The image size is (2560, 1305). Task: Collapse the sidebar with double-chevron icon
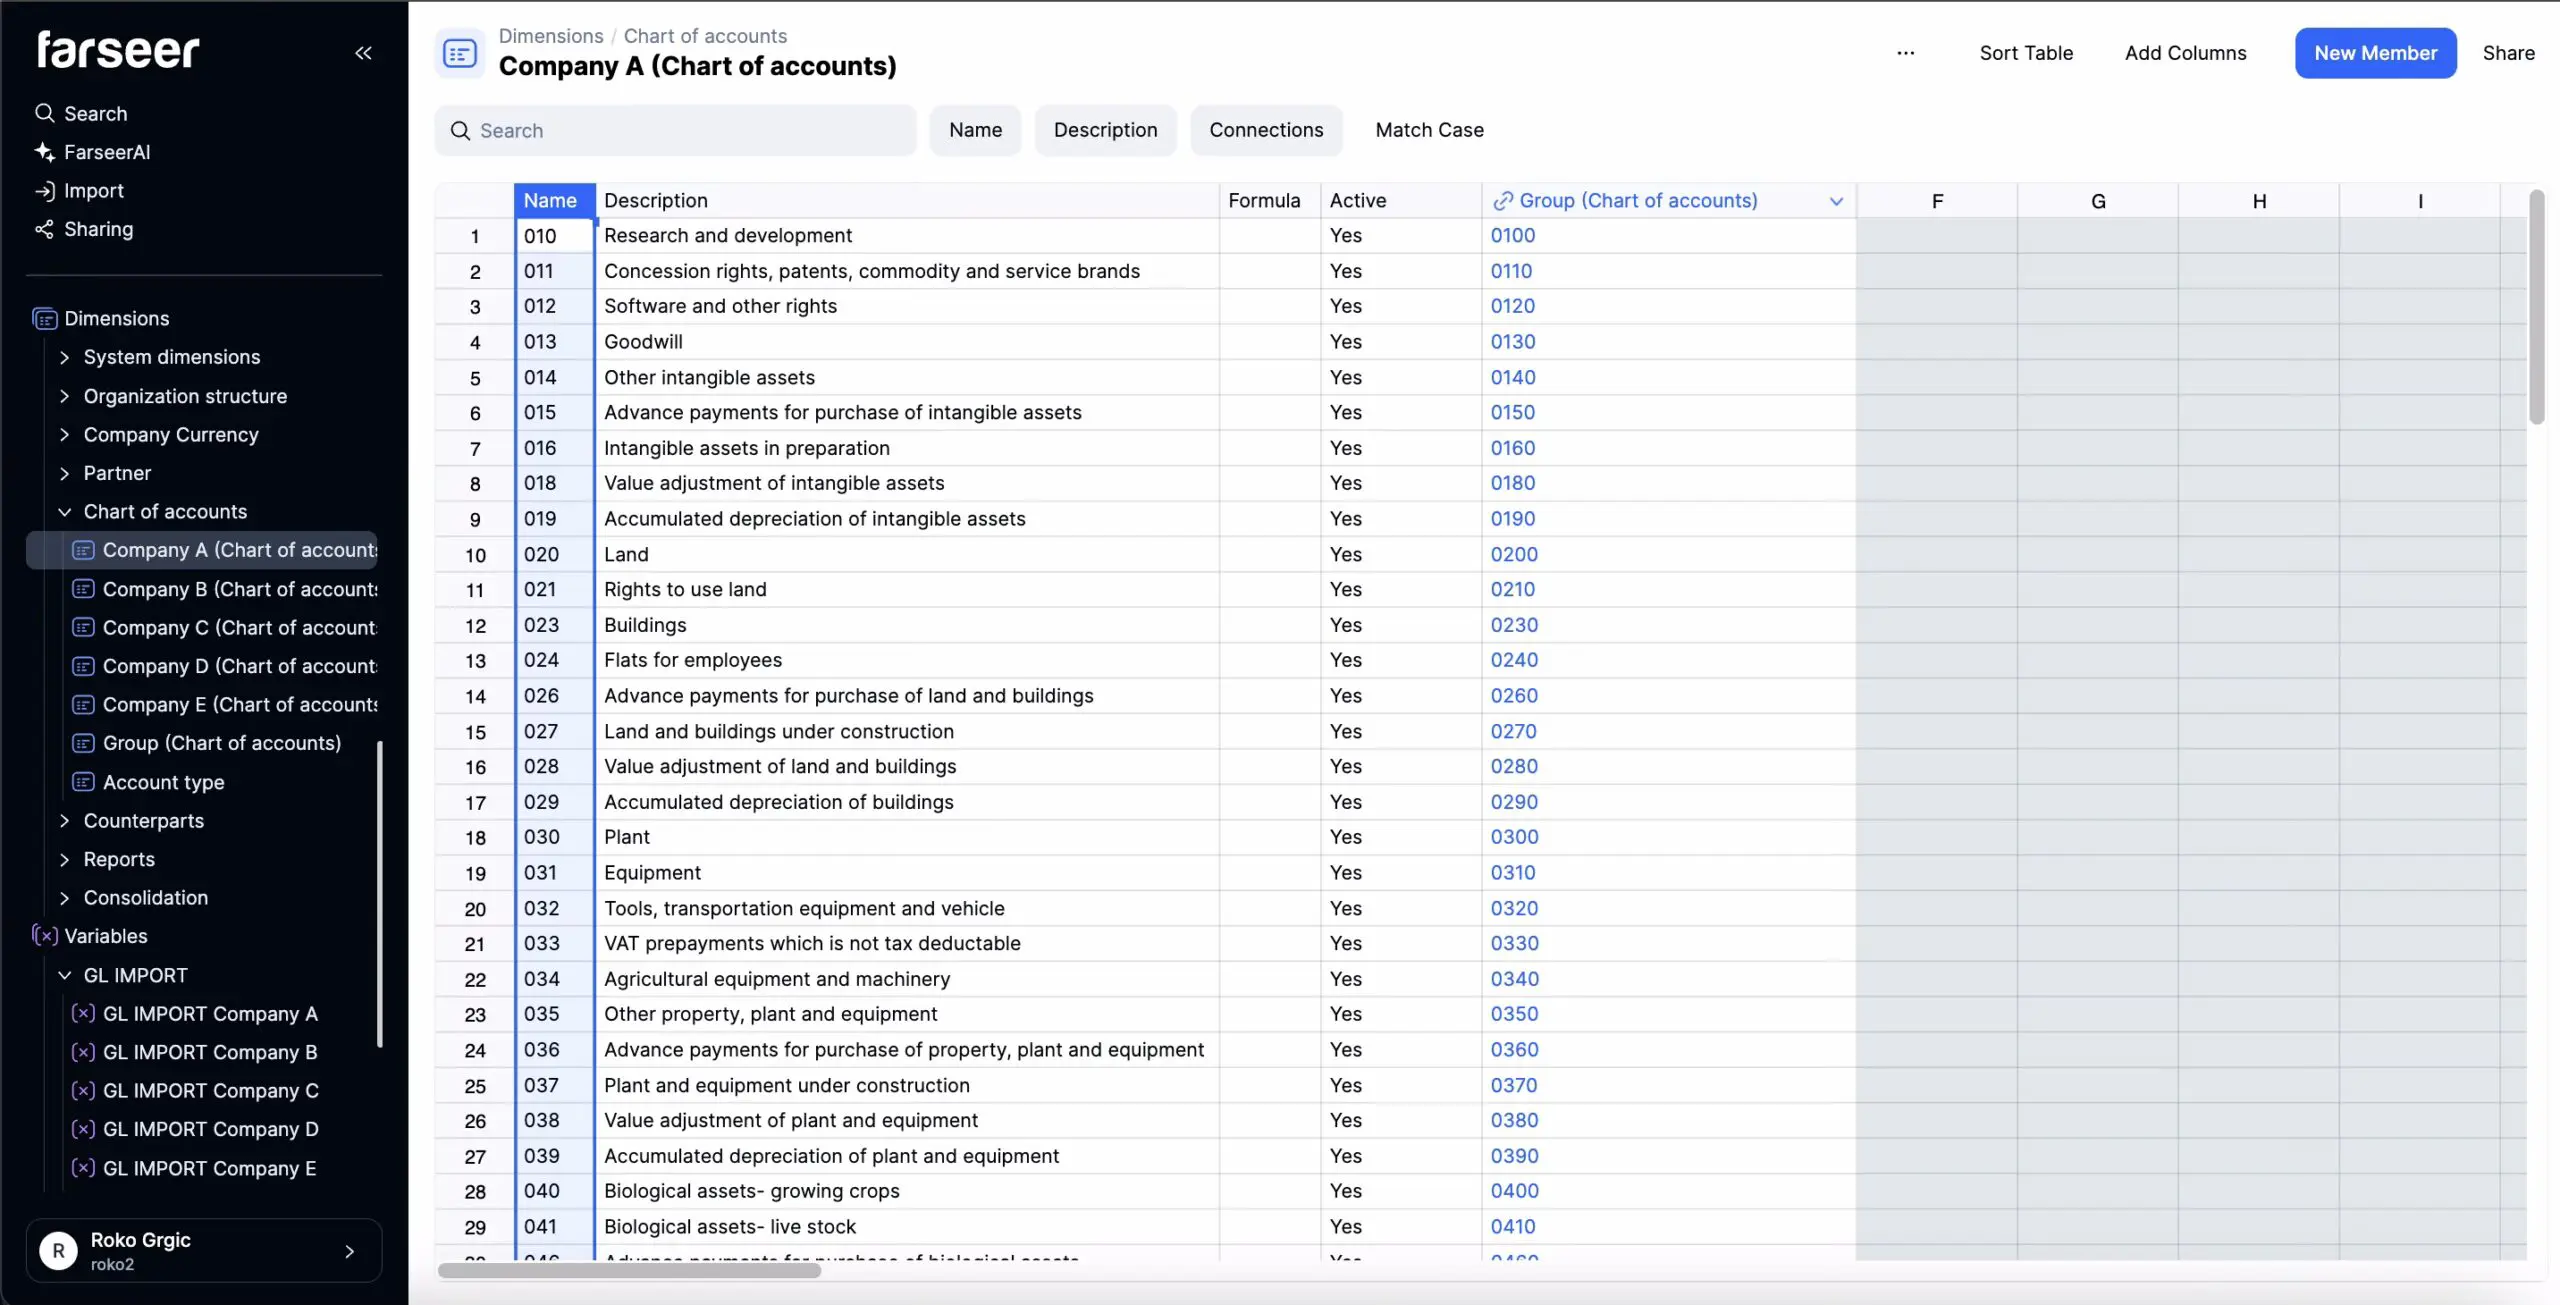[x=363, y=53]
